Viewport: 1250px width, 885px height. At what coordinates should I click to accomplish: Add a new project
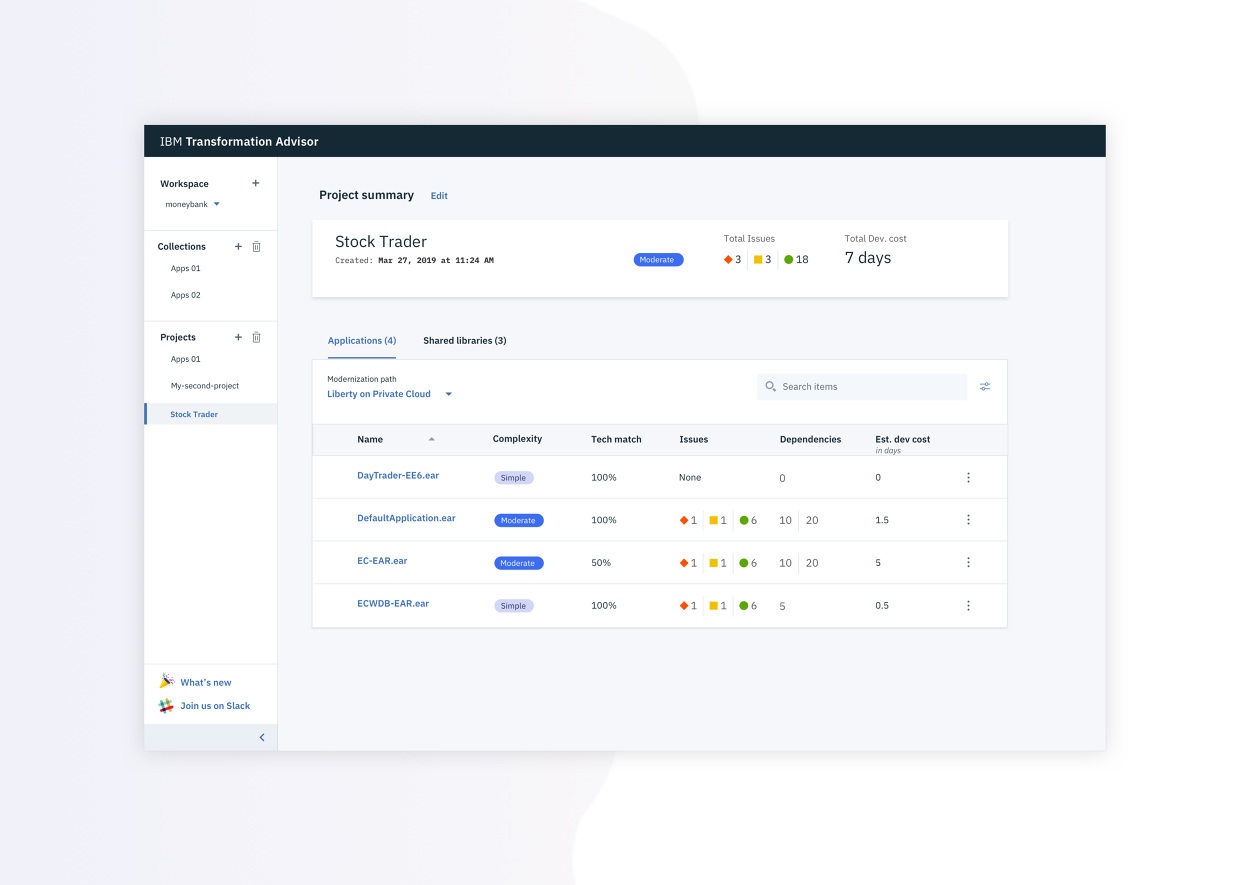tap(237, 337)
